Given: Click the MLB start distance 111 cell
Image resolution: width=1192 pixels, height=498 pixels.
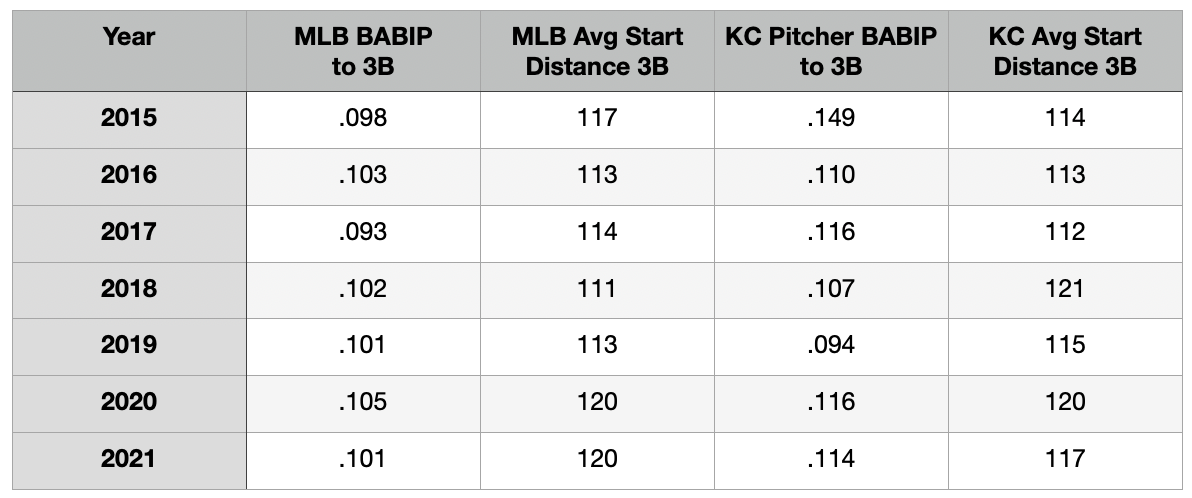Looking at the screenshot, I should (597, 289).
